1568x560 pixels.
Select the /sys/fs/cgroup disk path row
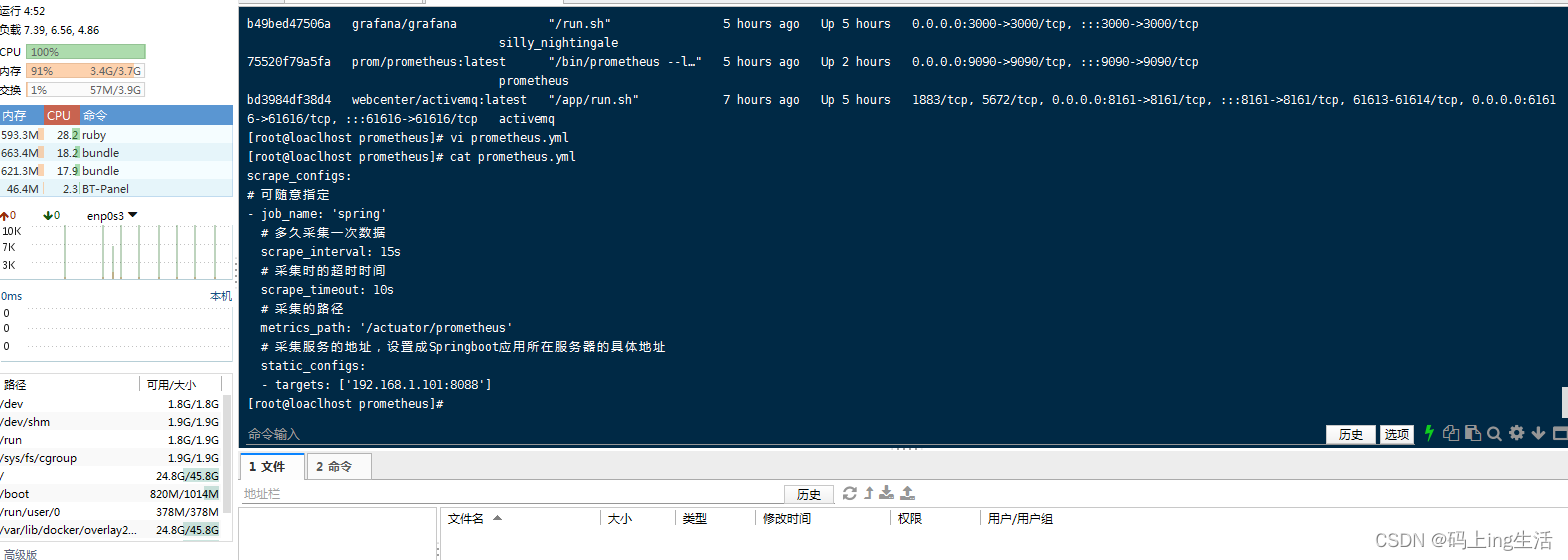(110, 458)
